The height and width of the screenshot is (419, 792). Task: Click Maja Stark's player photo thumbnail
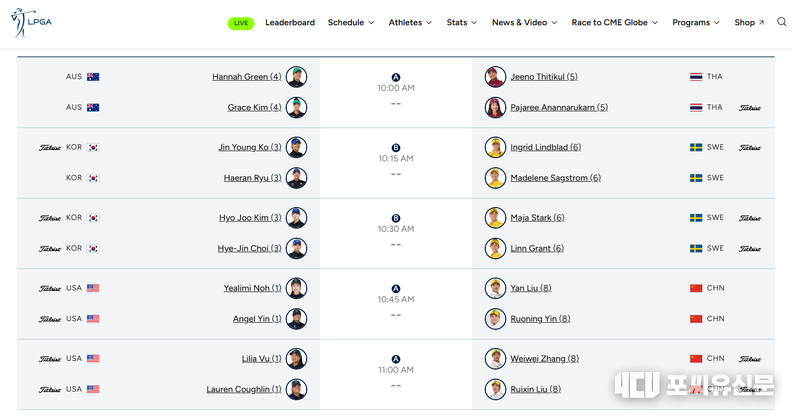point(495,218)
